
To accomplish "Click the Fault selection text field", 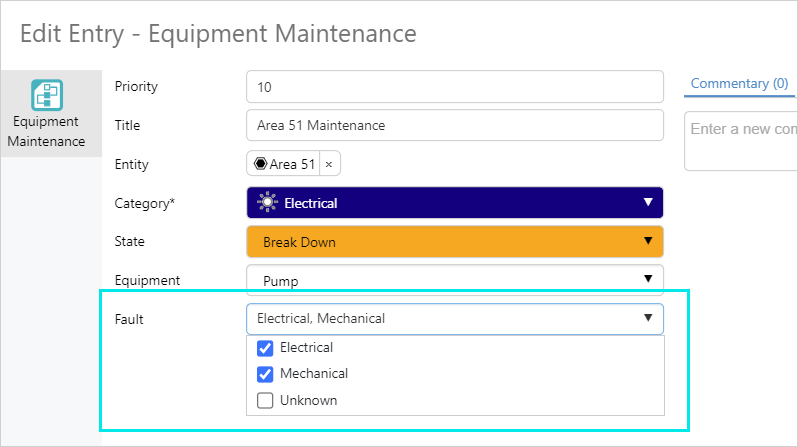I will click(x=440, y=319).
